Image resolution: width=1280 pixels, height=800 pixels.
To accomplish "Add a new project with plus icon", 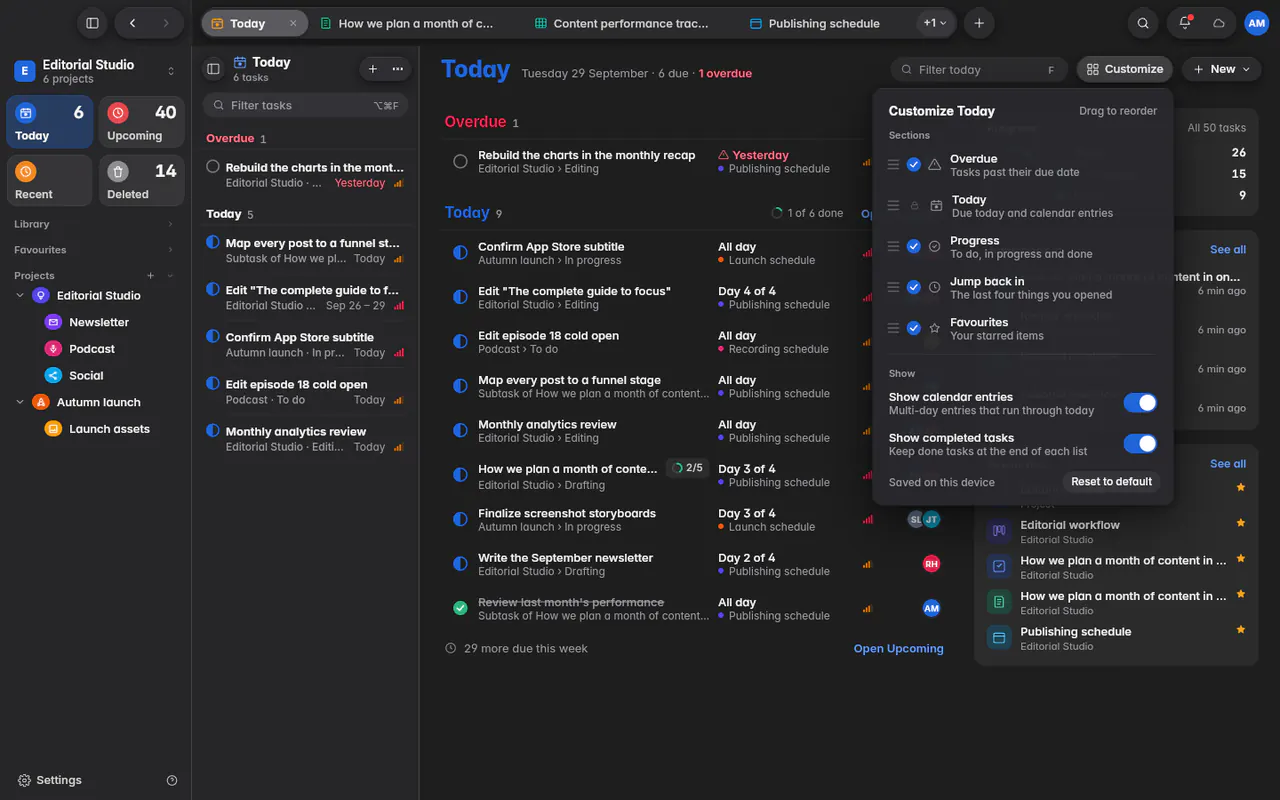I will coord(151,275).
